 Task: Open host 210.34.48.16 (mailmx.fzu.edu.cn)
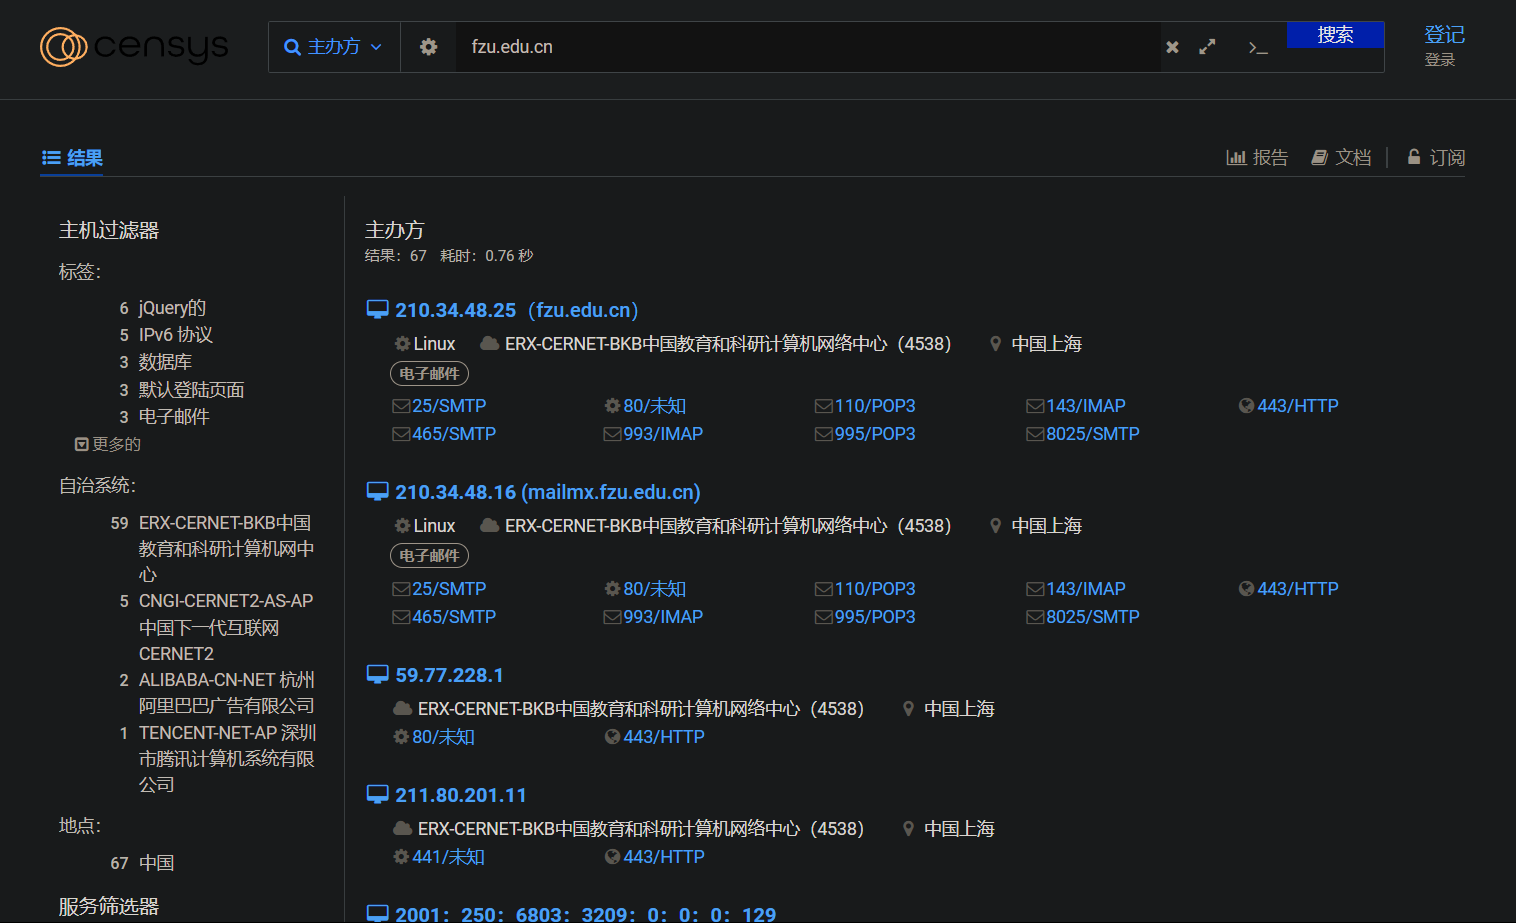[547, 492]
